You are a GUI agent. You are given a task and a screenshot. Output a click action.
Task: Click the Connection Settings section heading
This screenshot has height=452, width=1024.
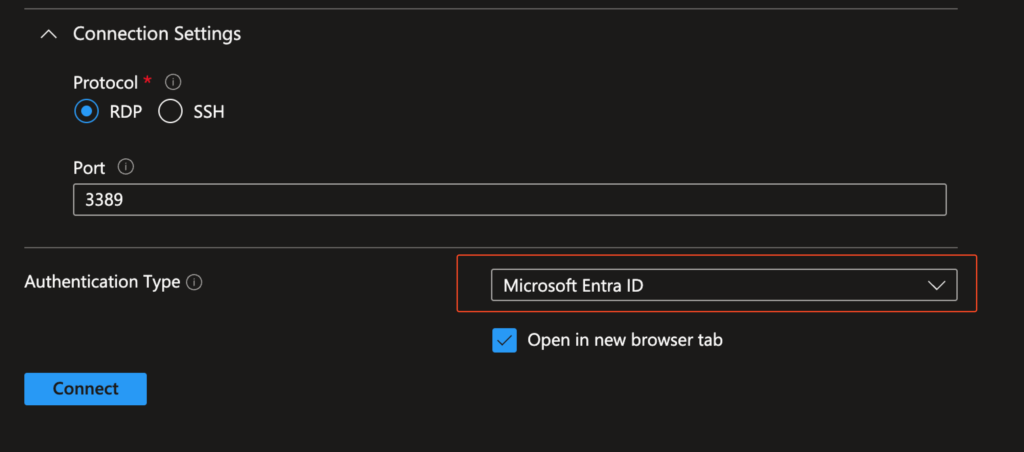(157, 34)
